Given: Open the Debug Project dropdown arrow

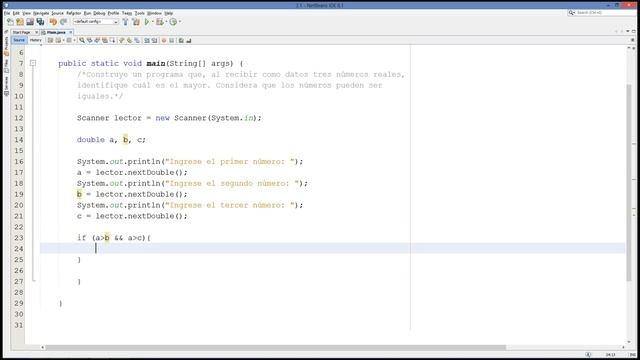Looking at the screenshot, I should point(166,22).
